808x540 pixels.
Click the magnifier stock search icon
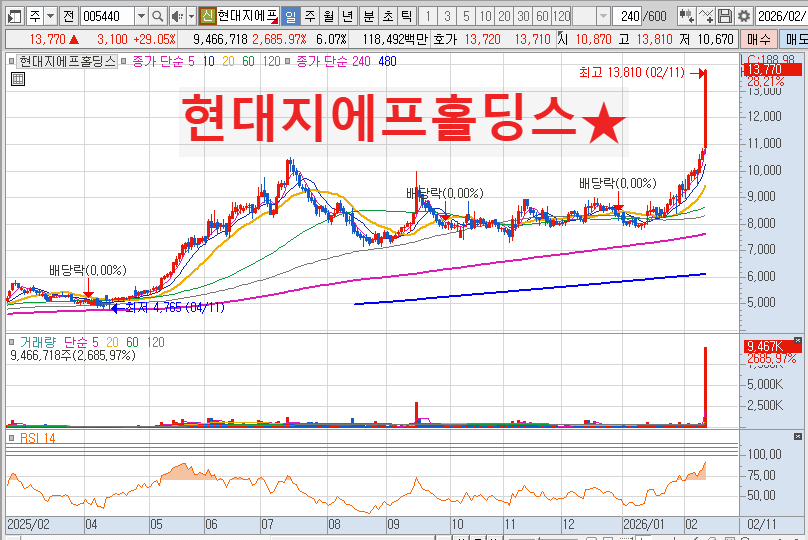click(x=158, y=16)
